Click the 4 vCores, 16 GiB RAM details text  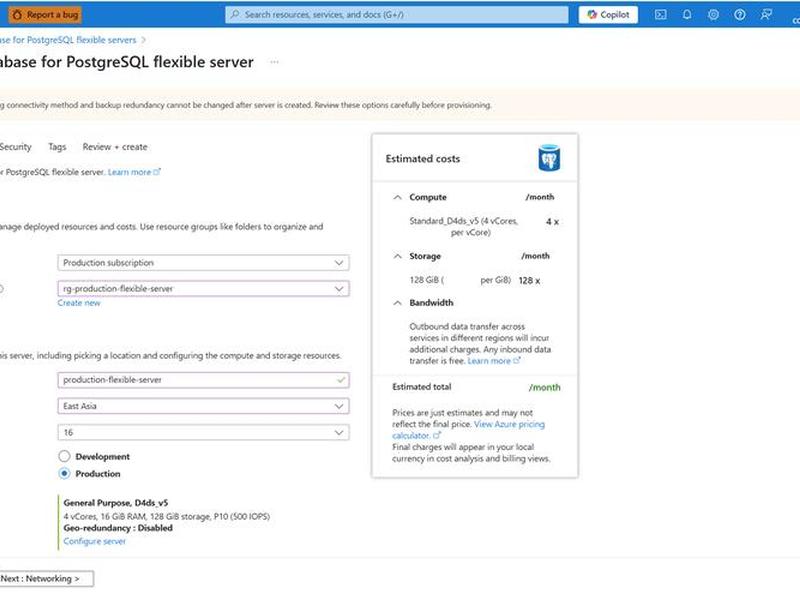click(x=167, y=516)
